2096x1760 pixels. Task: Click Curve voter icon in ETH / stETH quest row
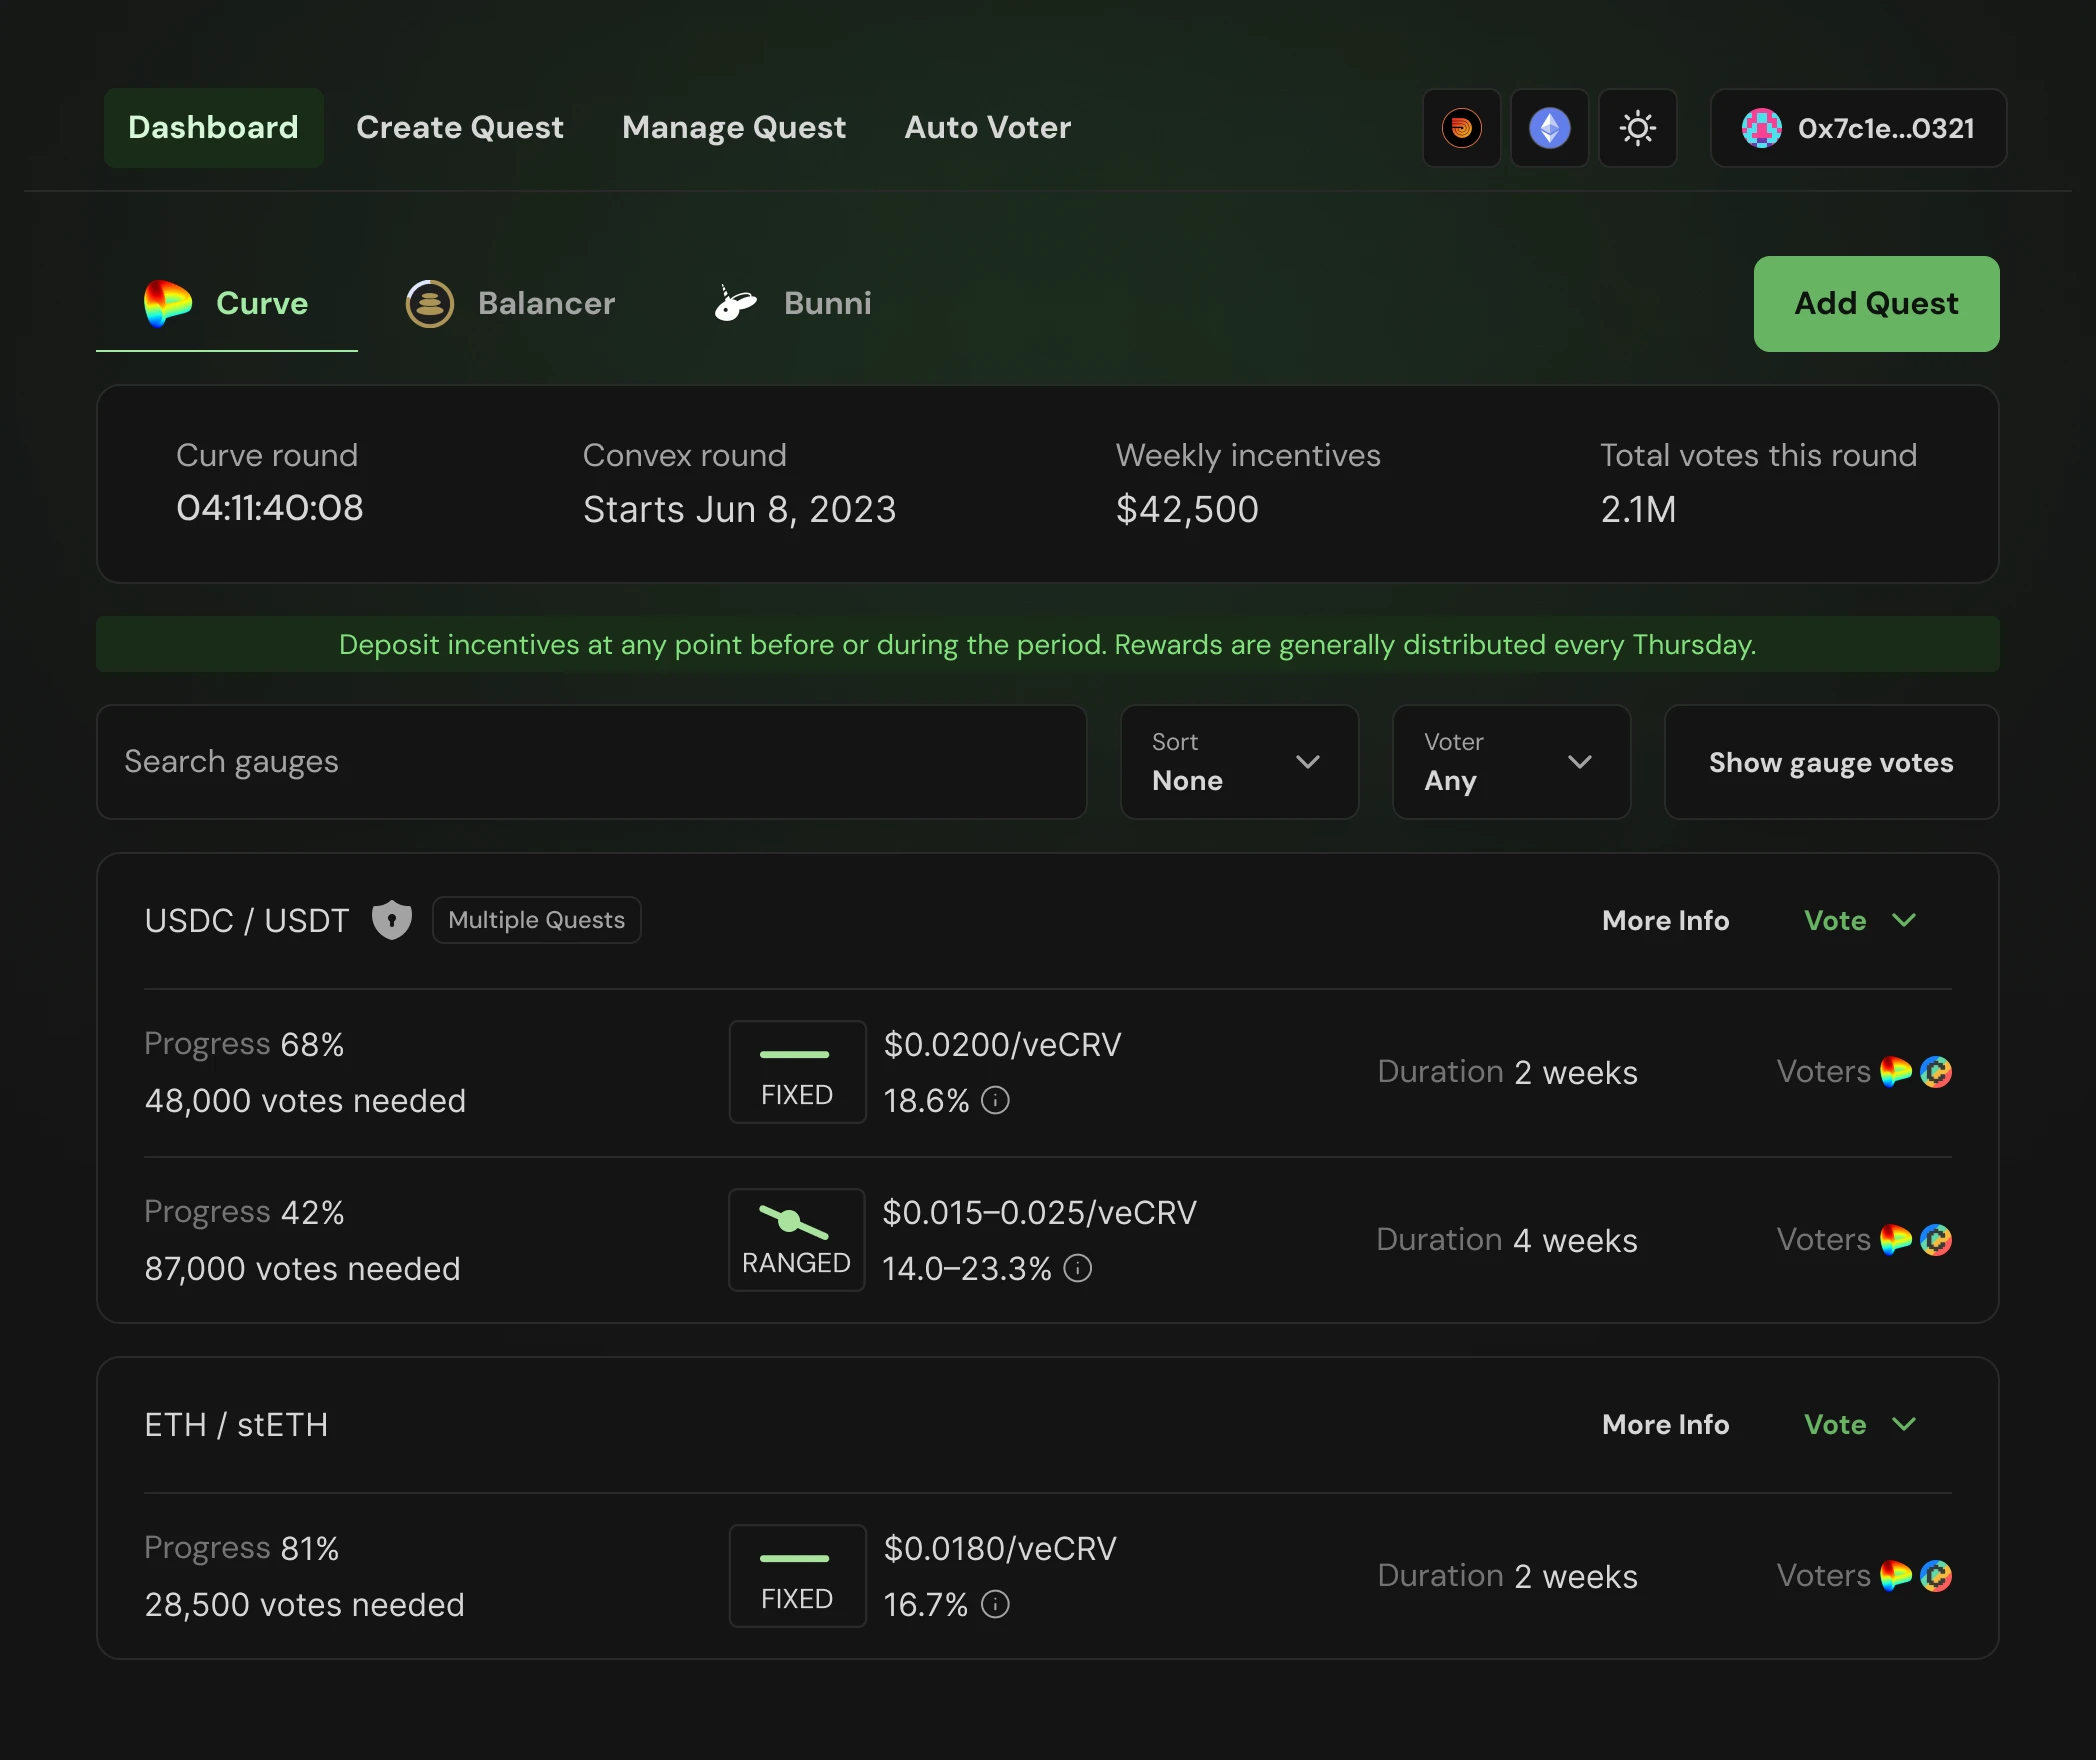[1896, 1576]
